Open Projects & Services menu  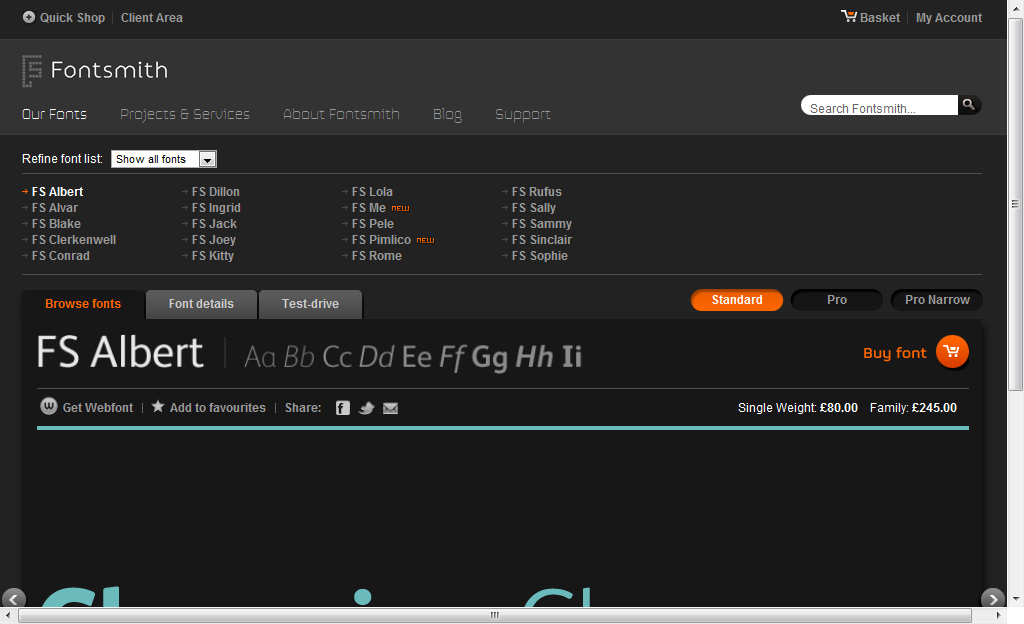point(185,114)
